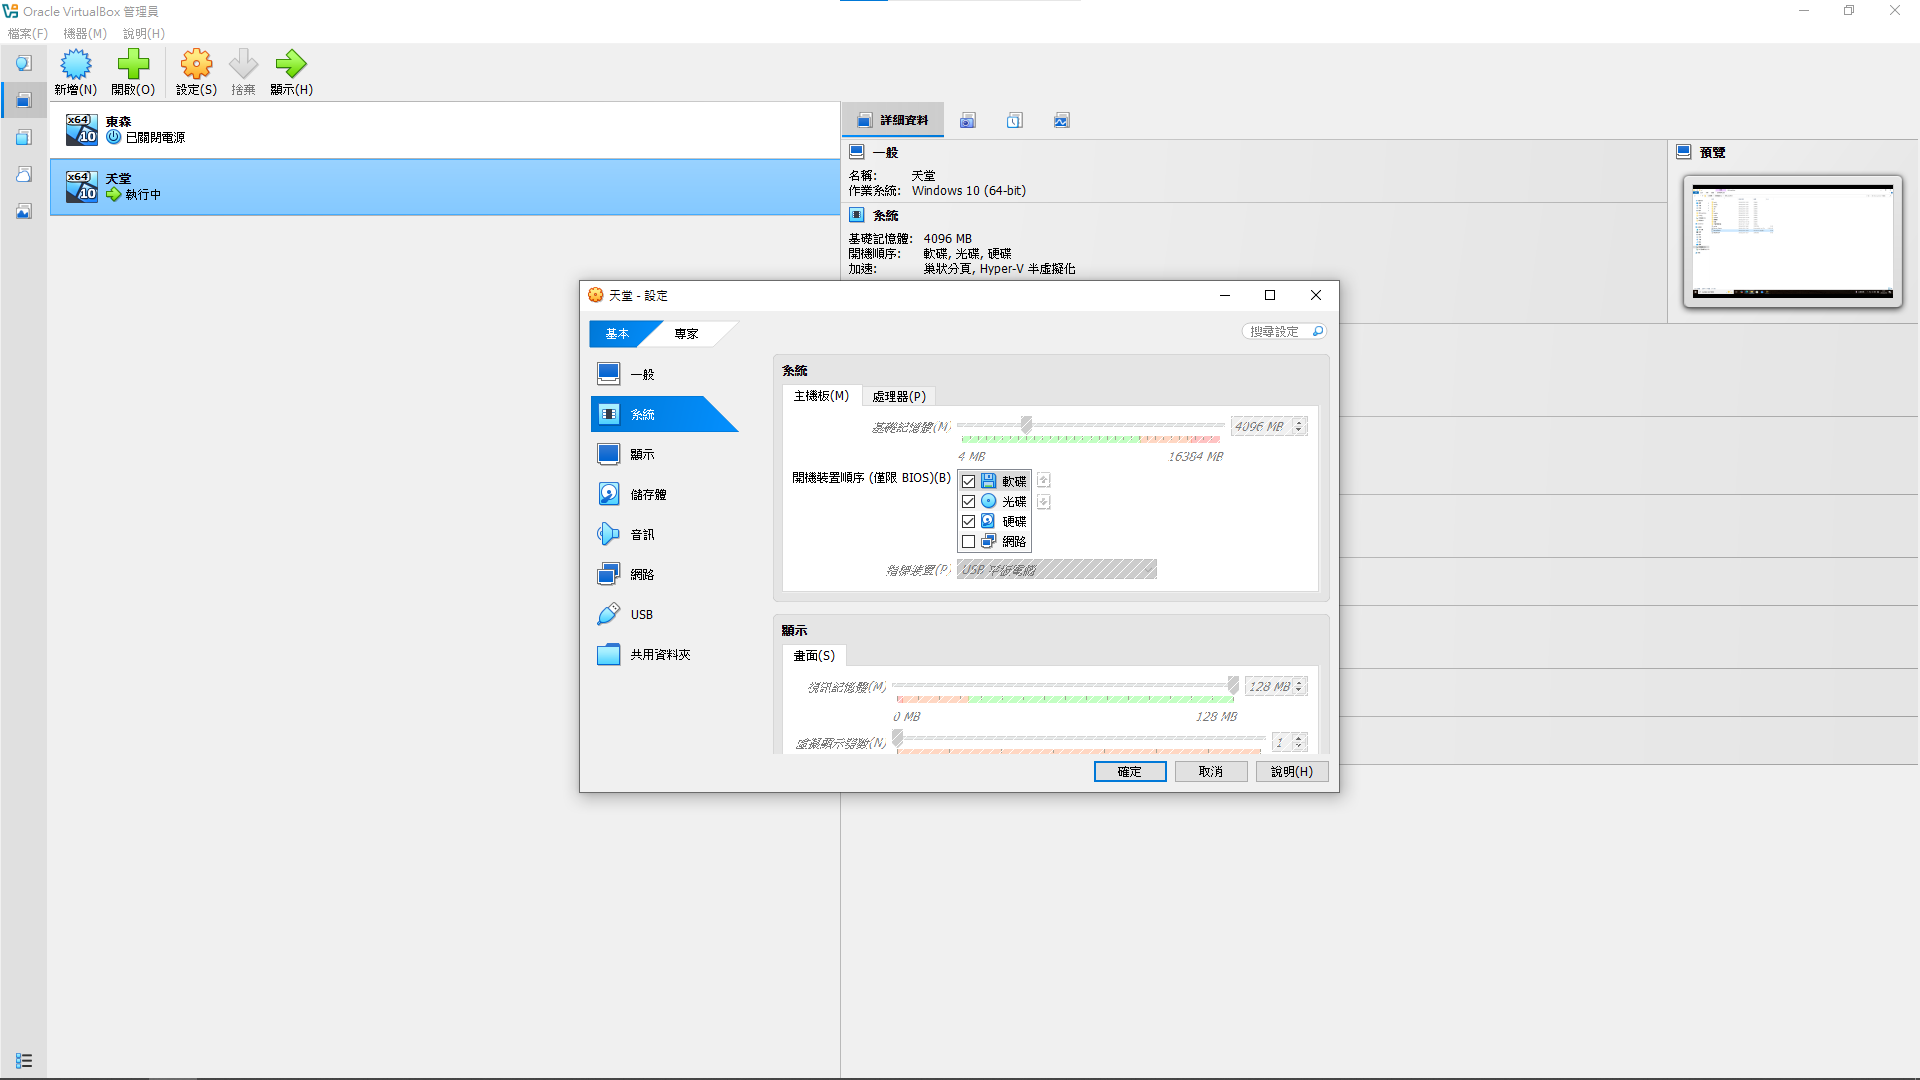Select 系統 category in settings dialog

(x=664, y=414)
